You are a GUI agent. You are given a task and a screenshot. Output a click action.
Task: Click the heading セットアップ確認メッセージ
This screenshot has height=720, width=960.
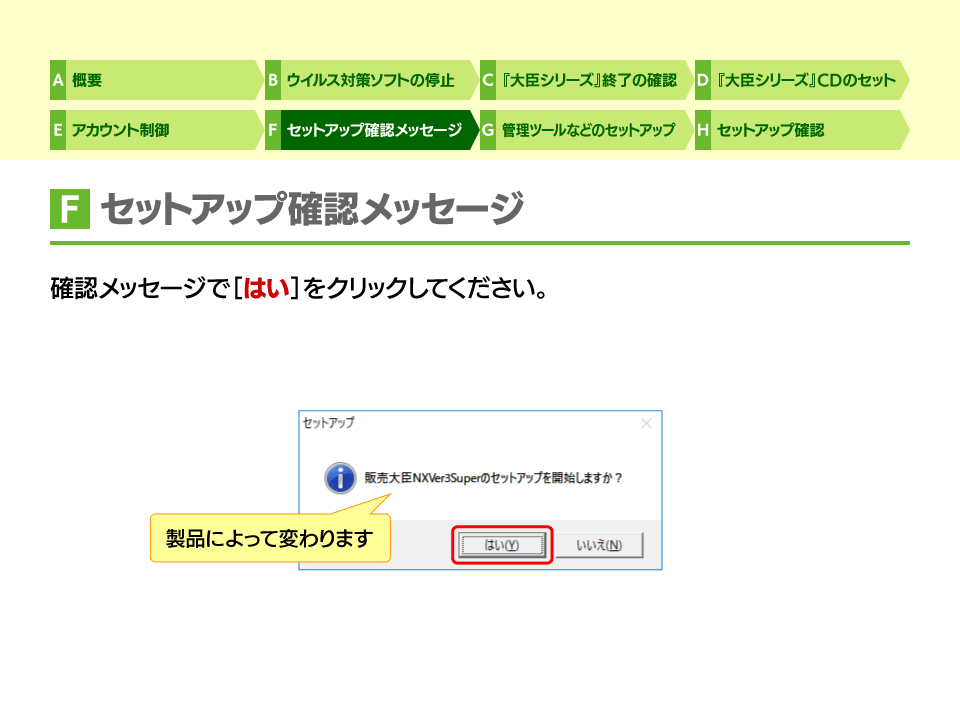312,209
